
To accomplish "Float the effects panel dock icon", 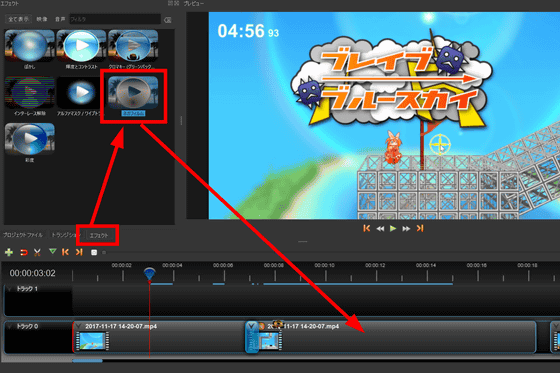I will pyautogui.click(x=170, y=3).
